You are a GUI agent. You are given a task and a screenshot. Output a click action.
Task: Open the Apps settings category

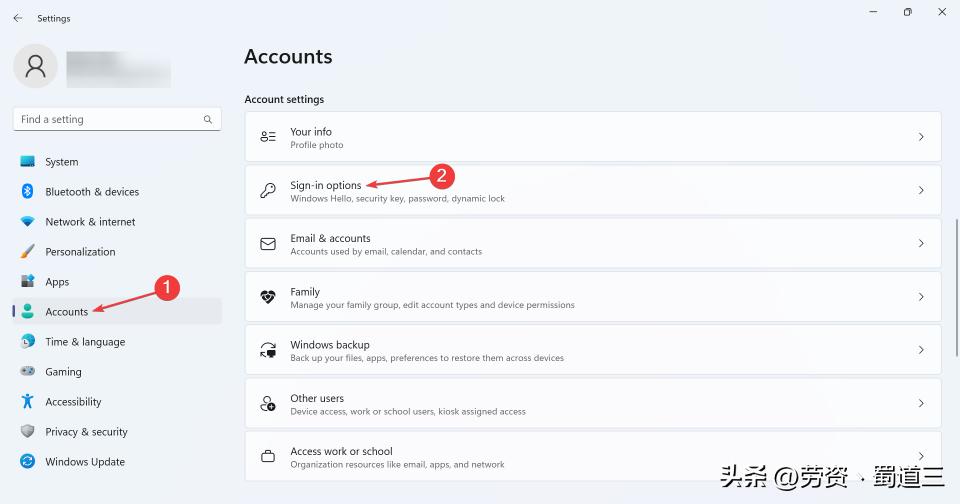[x=57, y=282]
